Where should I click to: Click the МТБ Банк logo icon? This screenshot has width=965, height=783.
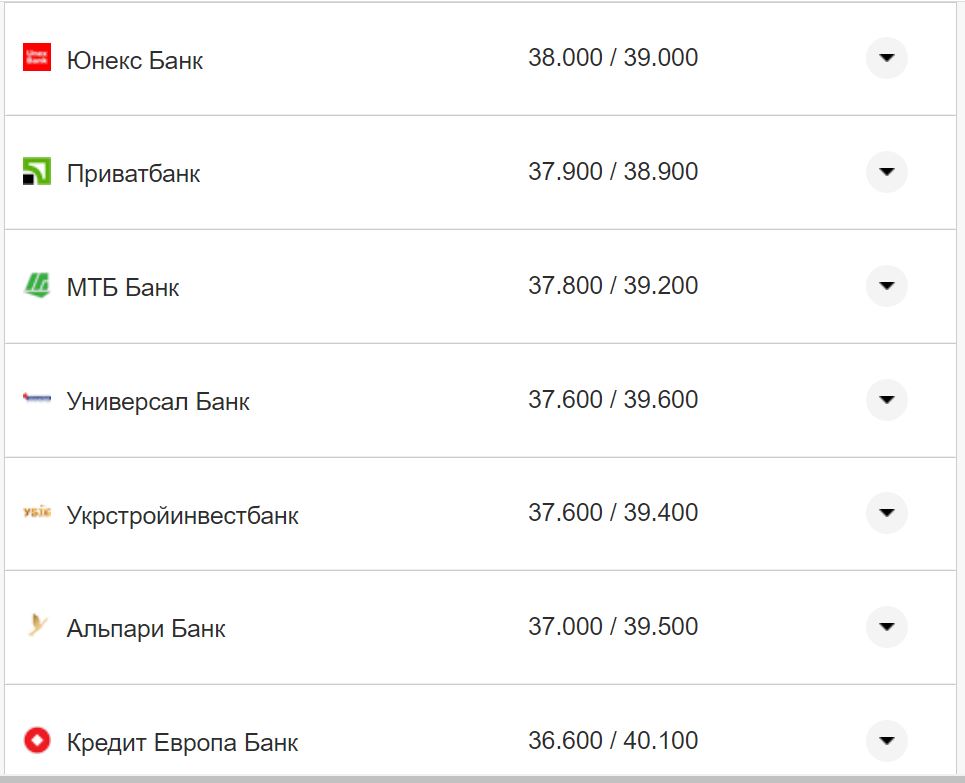pos(36,286)
